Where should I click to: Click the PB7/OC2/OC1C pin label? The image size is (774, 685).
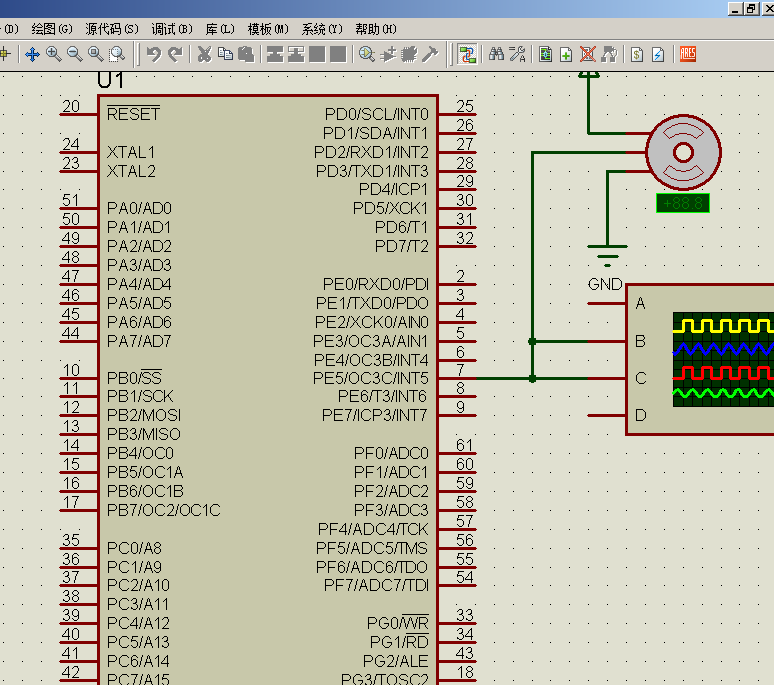click(164, 510)
